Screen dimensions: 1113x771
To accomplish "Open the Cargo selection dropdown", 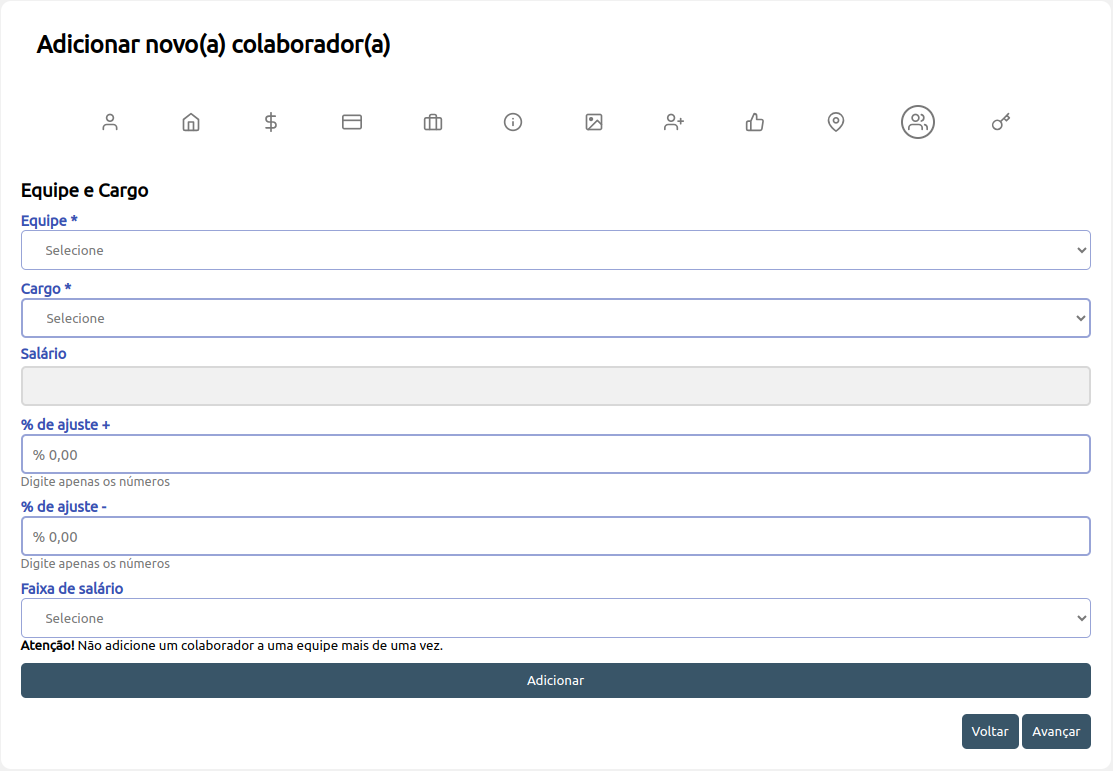I will pyautogui.click(x=555, y=318).
